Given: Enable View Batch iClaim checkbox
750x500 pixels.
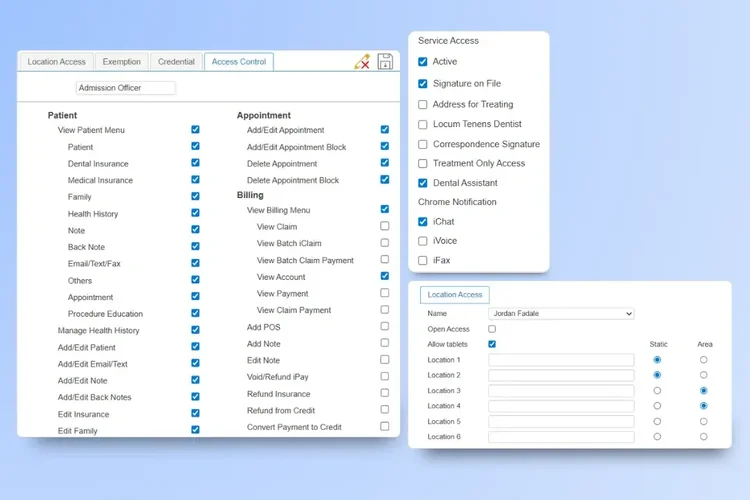Looking at the screenshot, I should click(x=385, y=243).
